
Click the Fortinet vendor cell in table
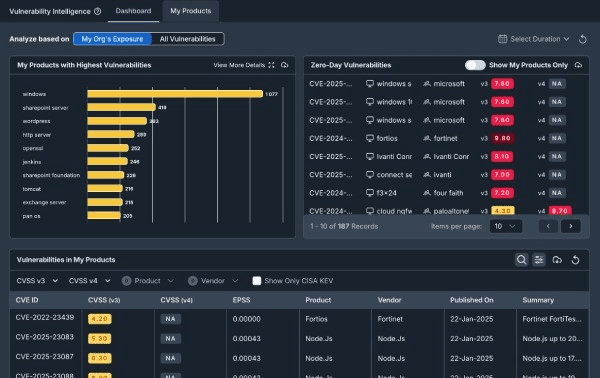pos(390,319)
